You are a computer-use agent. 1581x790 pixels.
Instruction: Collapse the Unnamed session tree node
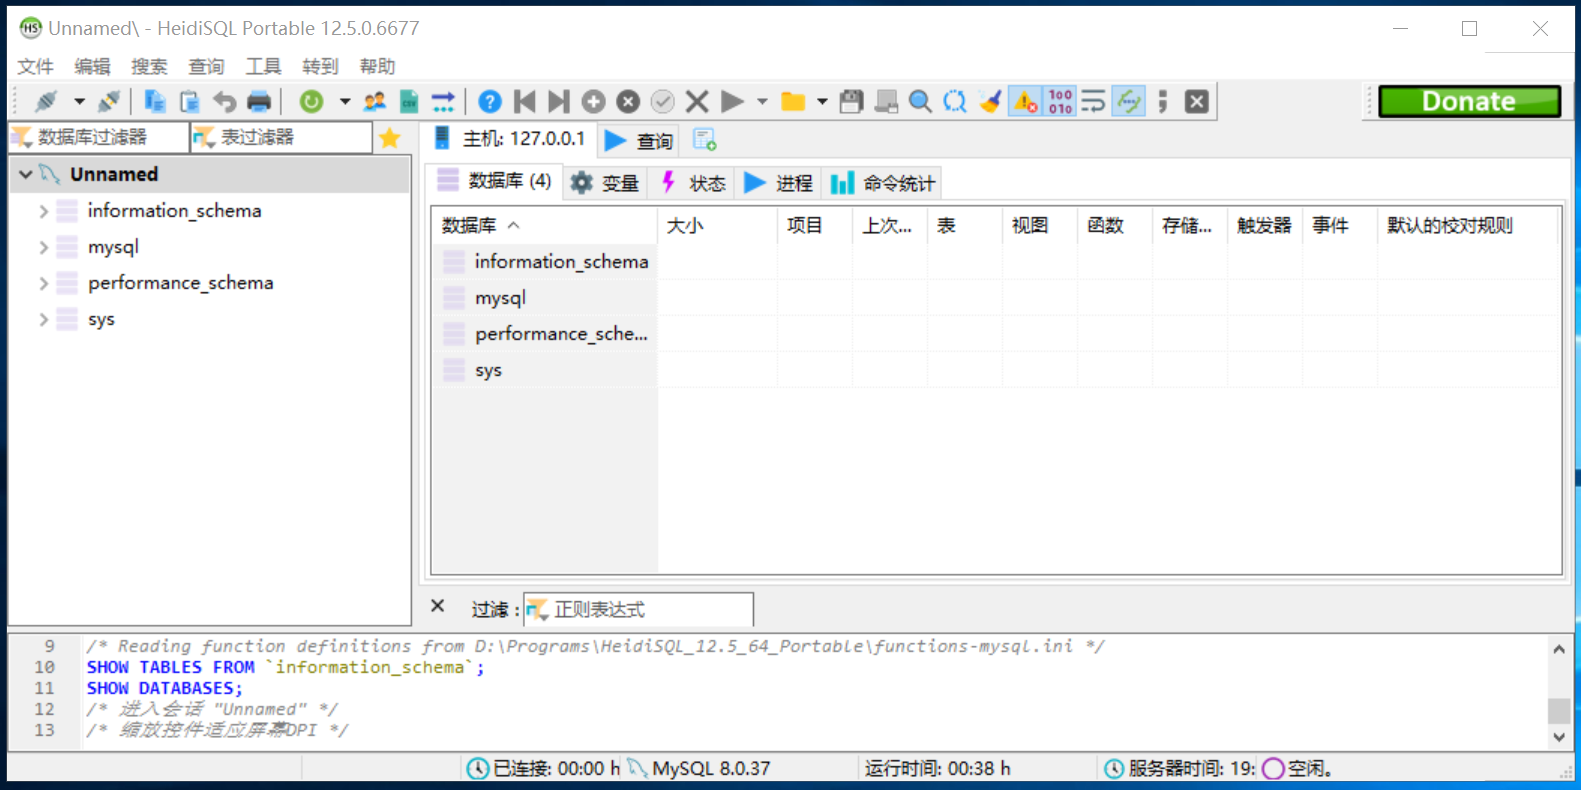click(26, 174)
